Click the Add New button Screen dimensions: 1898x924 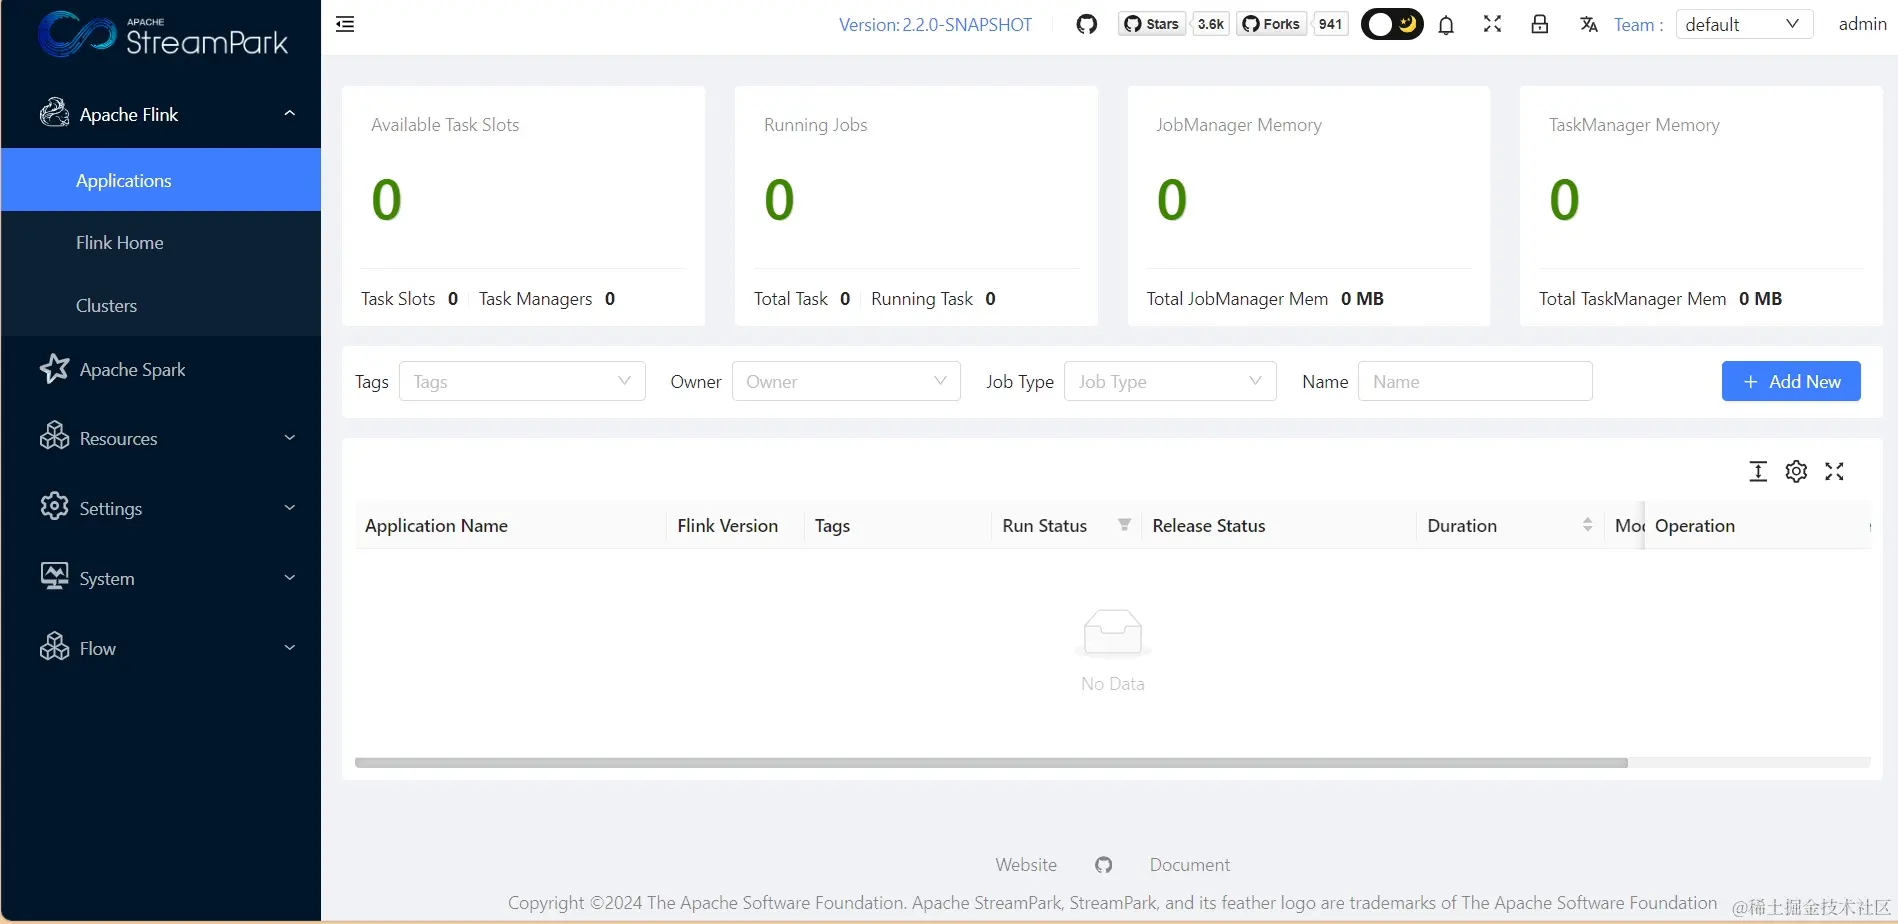click(1791, 381)
